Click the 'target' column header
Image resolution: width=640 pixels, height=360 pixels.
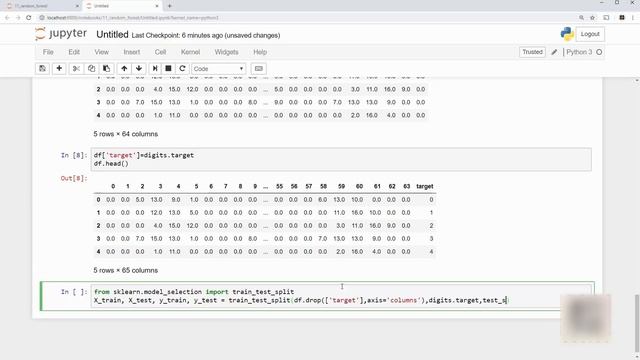[424, 187]
